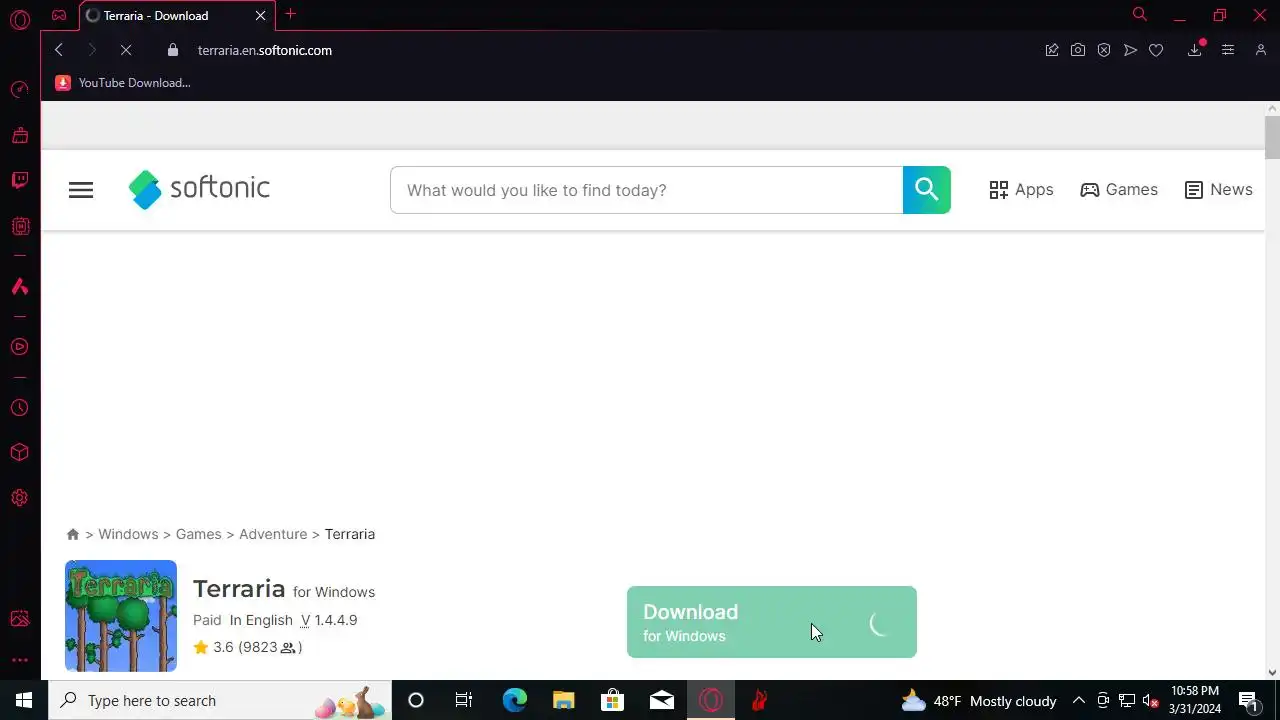The height and width of the screenshot is (720, 1280).
Task: Open Easy Setup sliders icon
Action: click(x=1228, y=50)
